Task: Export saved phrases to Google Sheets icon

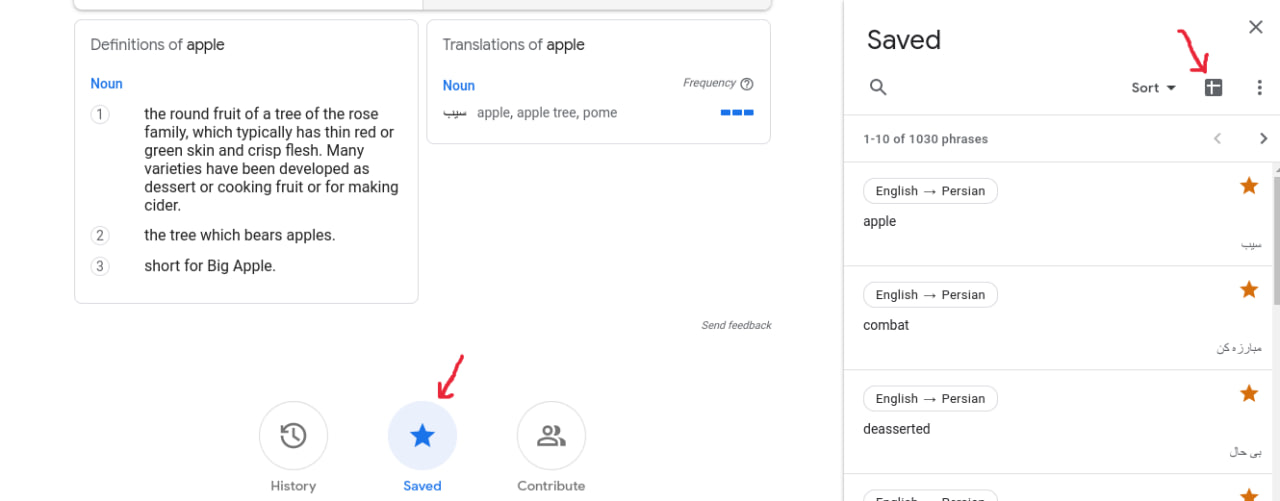Action: coord(1213,87)
